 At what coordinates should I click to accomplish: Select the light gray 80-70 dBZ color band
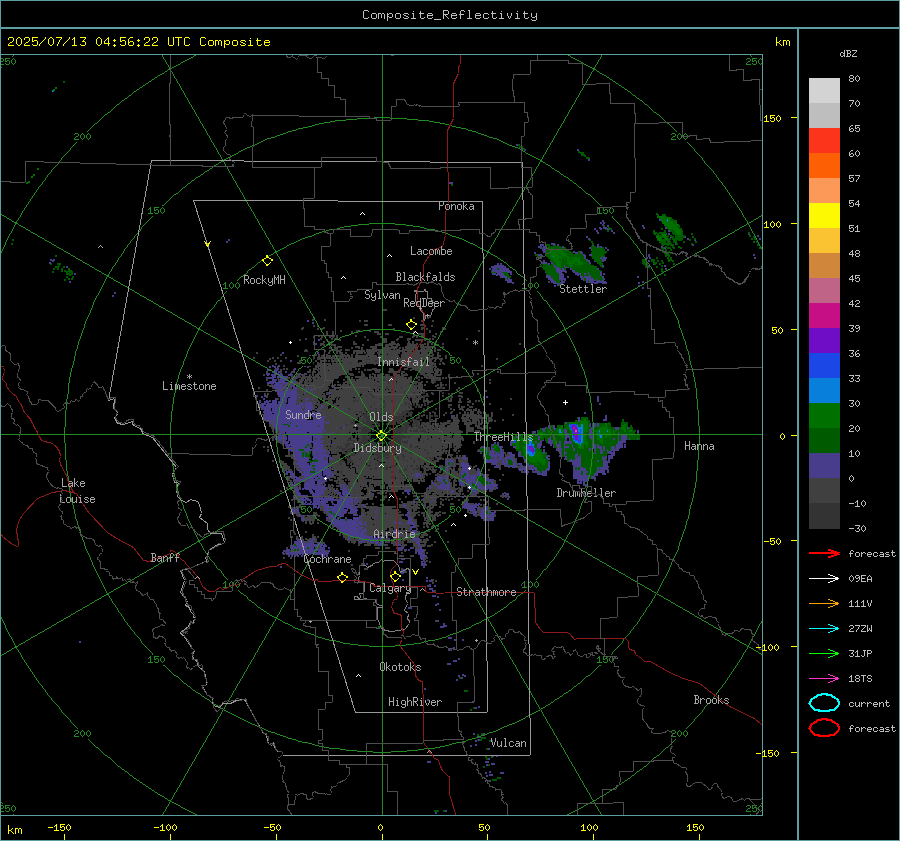[x=824, y=91]
